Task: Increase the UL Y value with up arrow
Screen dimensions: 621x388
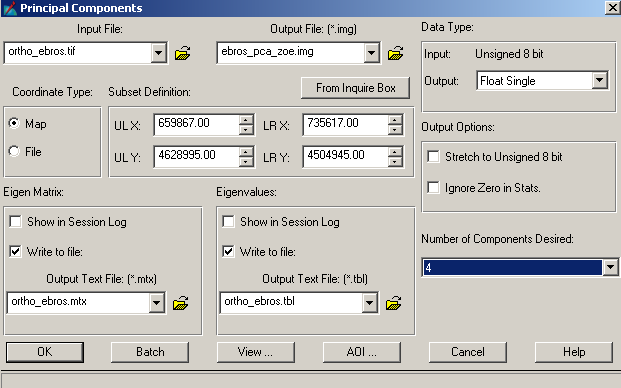Action: (x=246, y=152)
